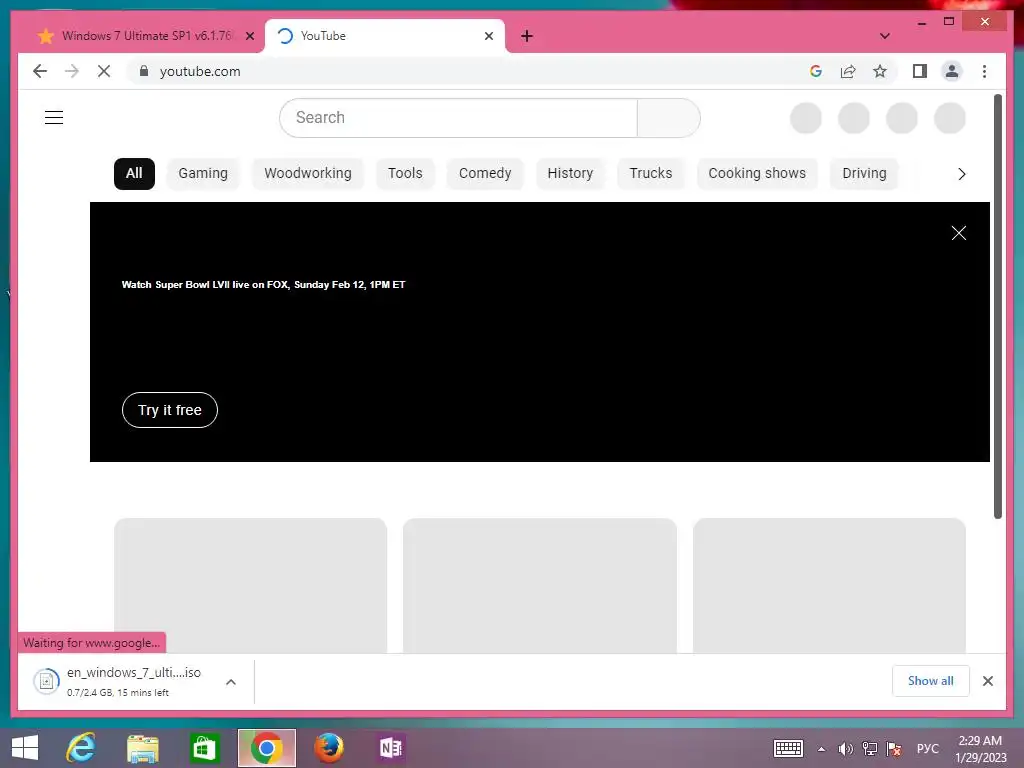
Task: Launch Internet Explorer from the taskbar
Action: [x=81, y=748]
